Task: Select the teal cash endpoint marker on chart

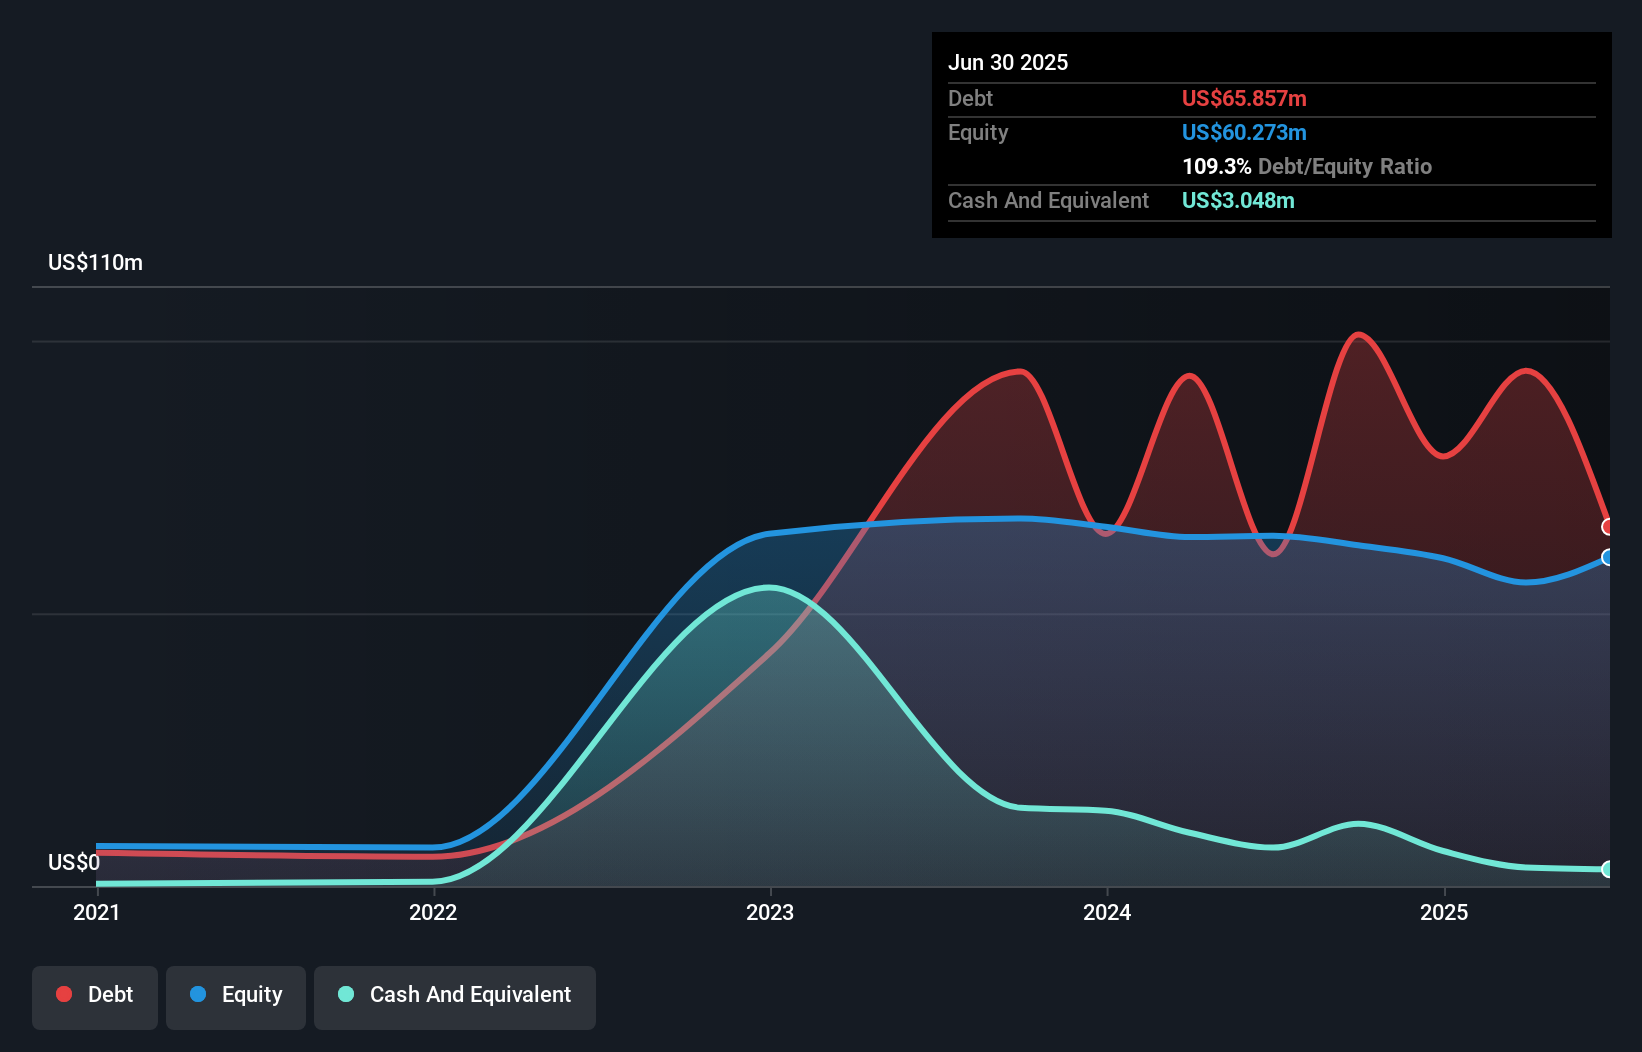Action: [1608, 870]
